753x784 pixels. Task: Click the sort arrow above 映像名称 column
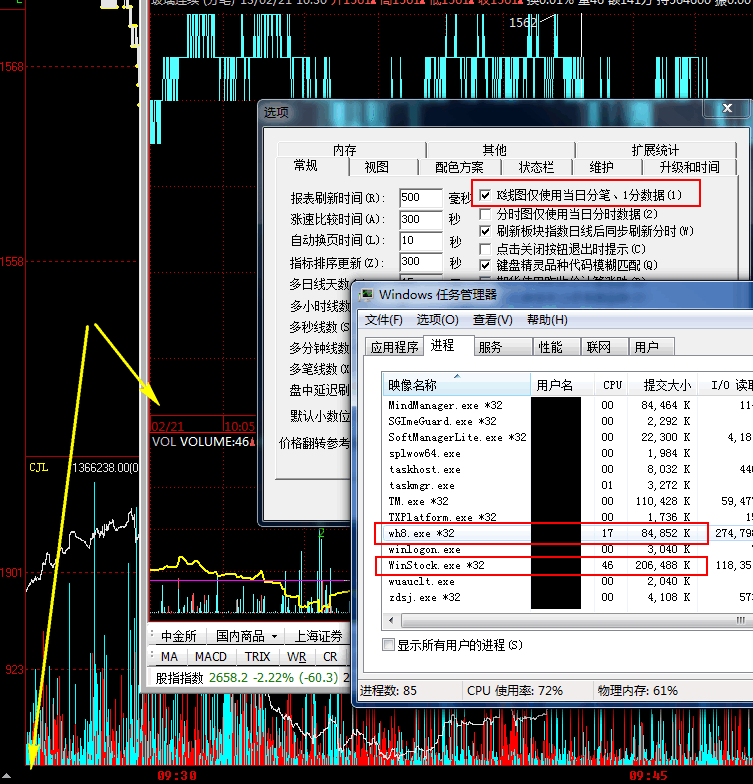click(457, 375)
